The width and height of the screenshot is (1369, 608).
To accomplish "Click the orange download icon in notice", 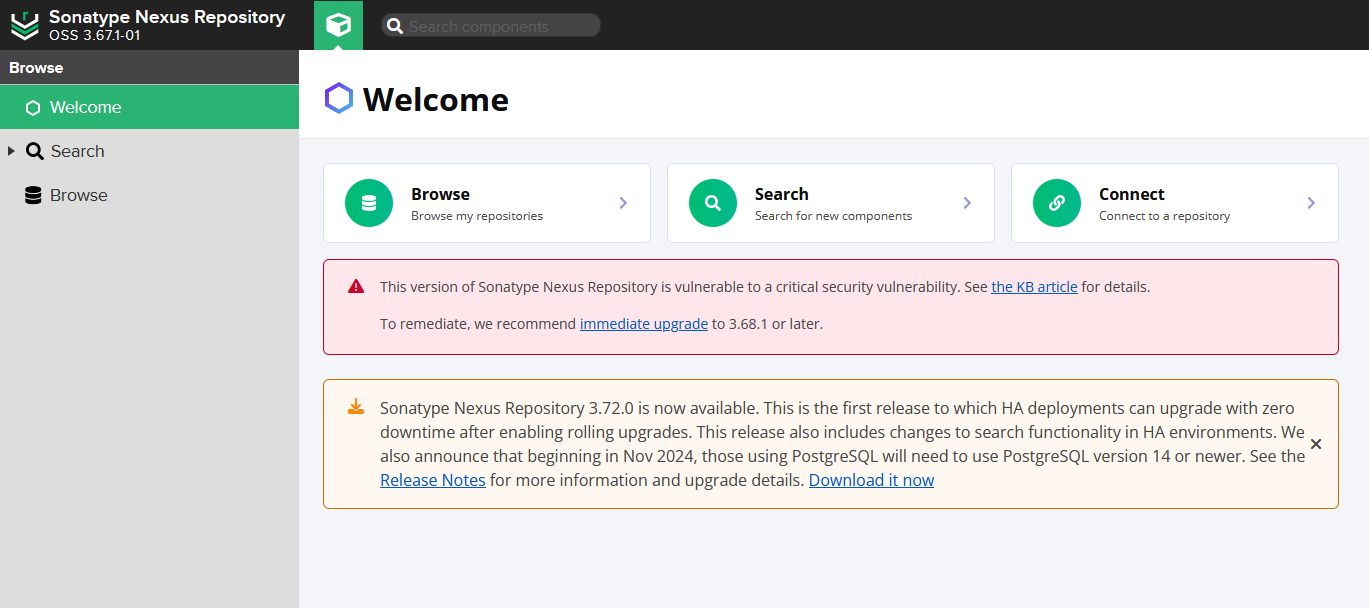I will pyautogui.click(x=356, y=407).
